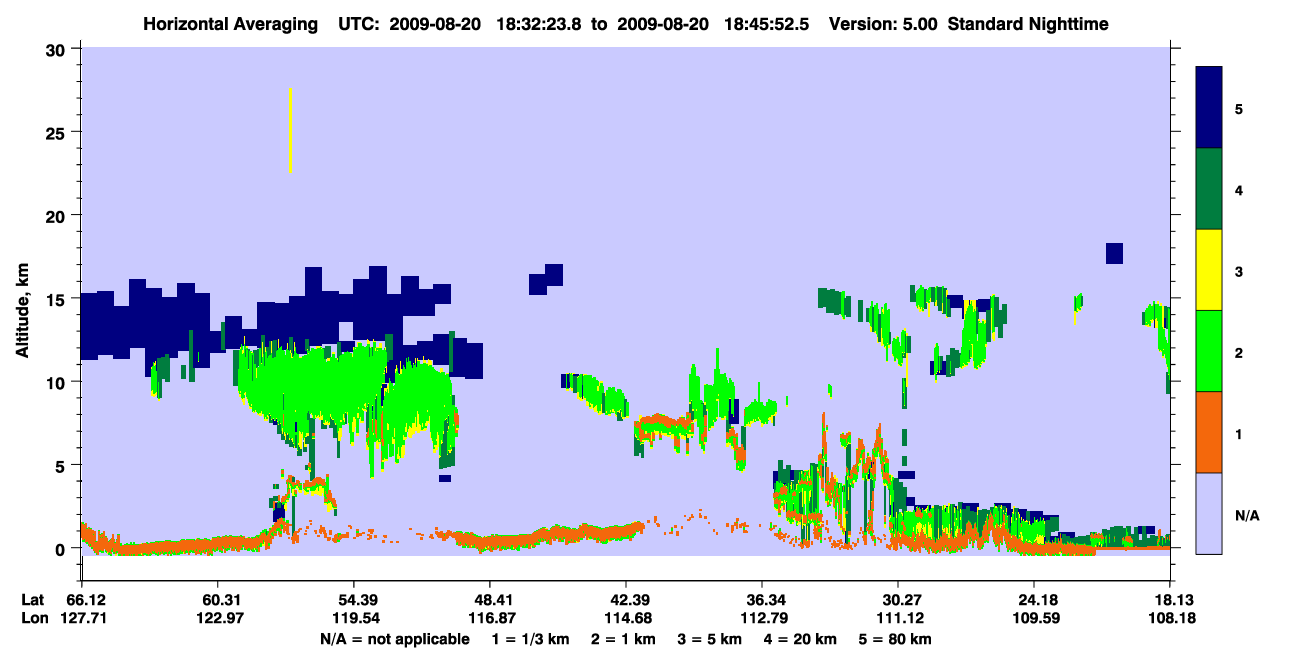Image resolution: width=1300 pixels, height=667 pixels.
Task: Click the light green level 2 color swatch
Action: tap(1210, 351)
